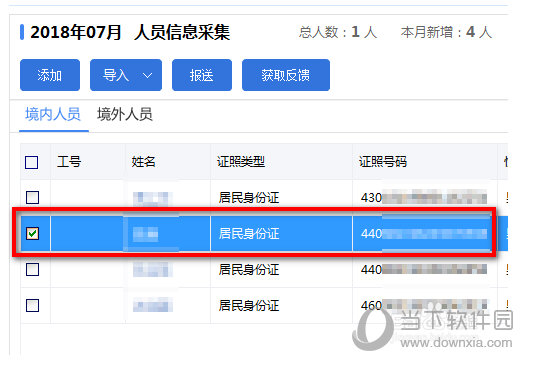The image size is (537, 372).
Task: Click the 2018年07月 人员信息采集 heading
Action: tap(130, 33)
